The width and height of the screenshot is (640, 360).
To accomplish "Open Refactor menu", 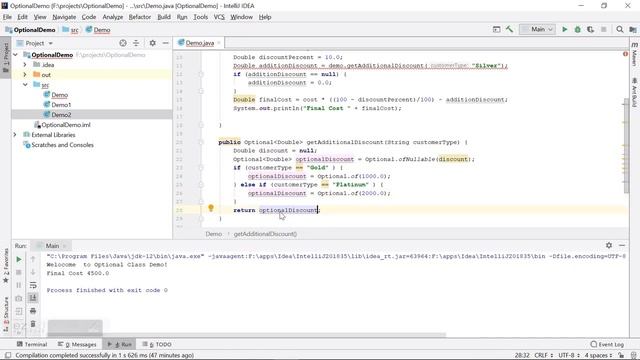I will pos(140,17).
